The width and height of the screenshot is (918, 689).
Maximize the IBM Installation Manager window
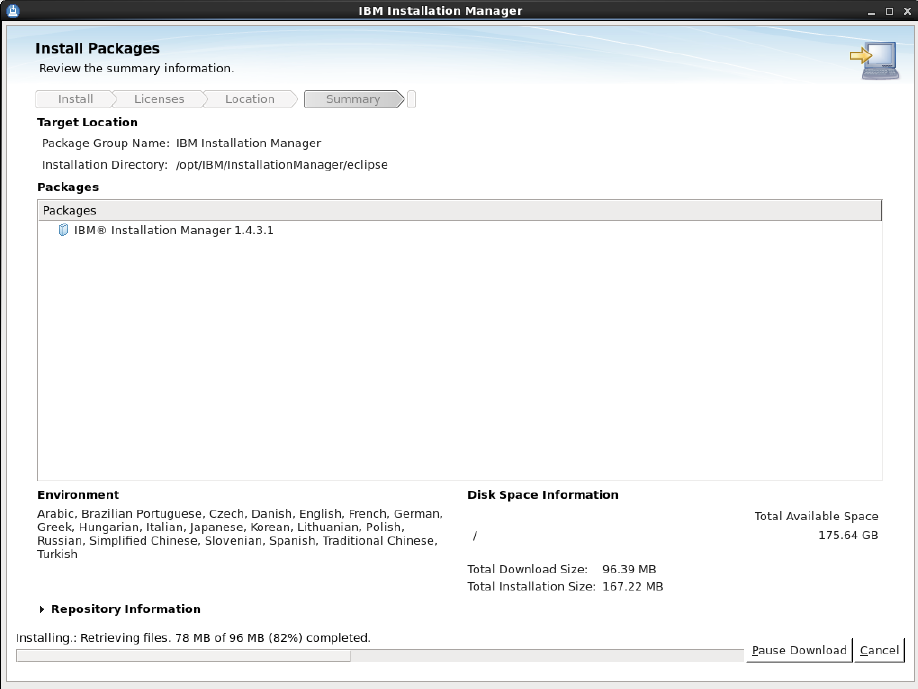click(889, 11)
